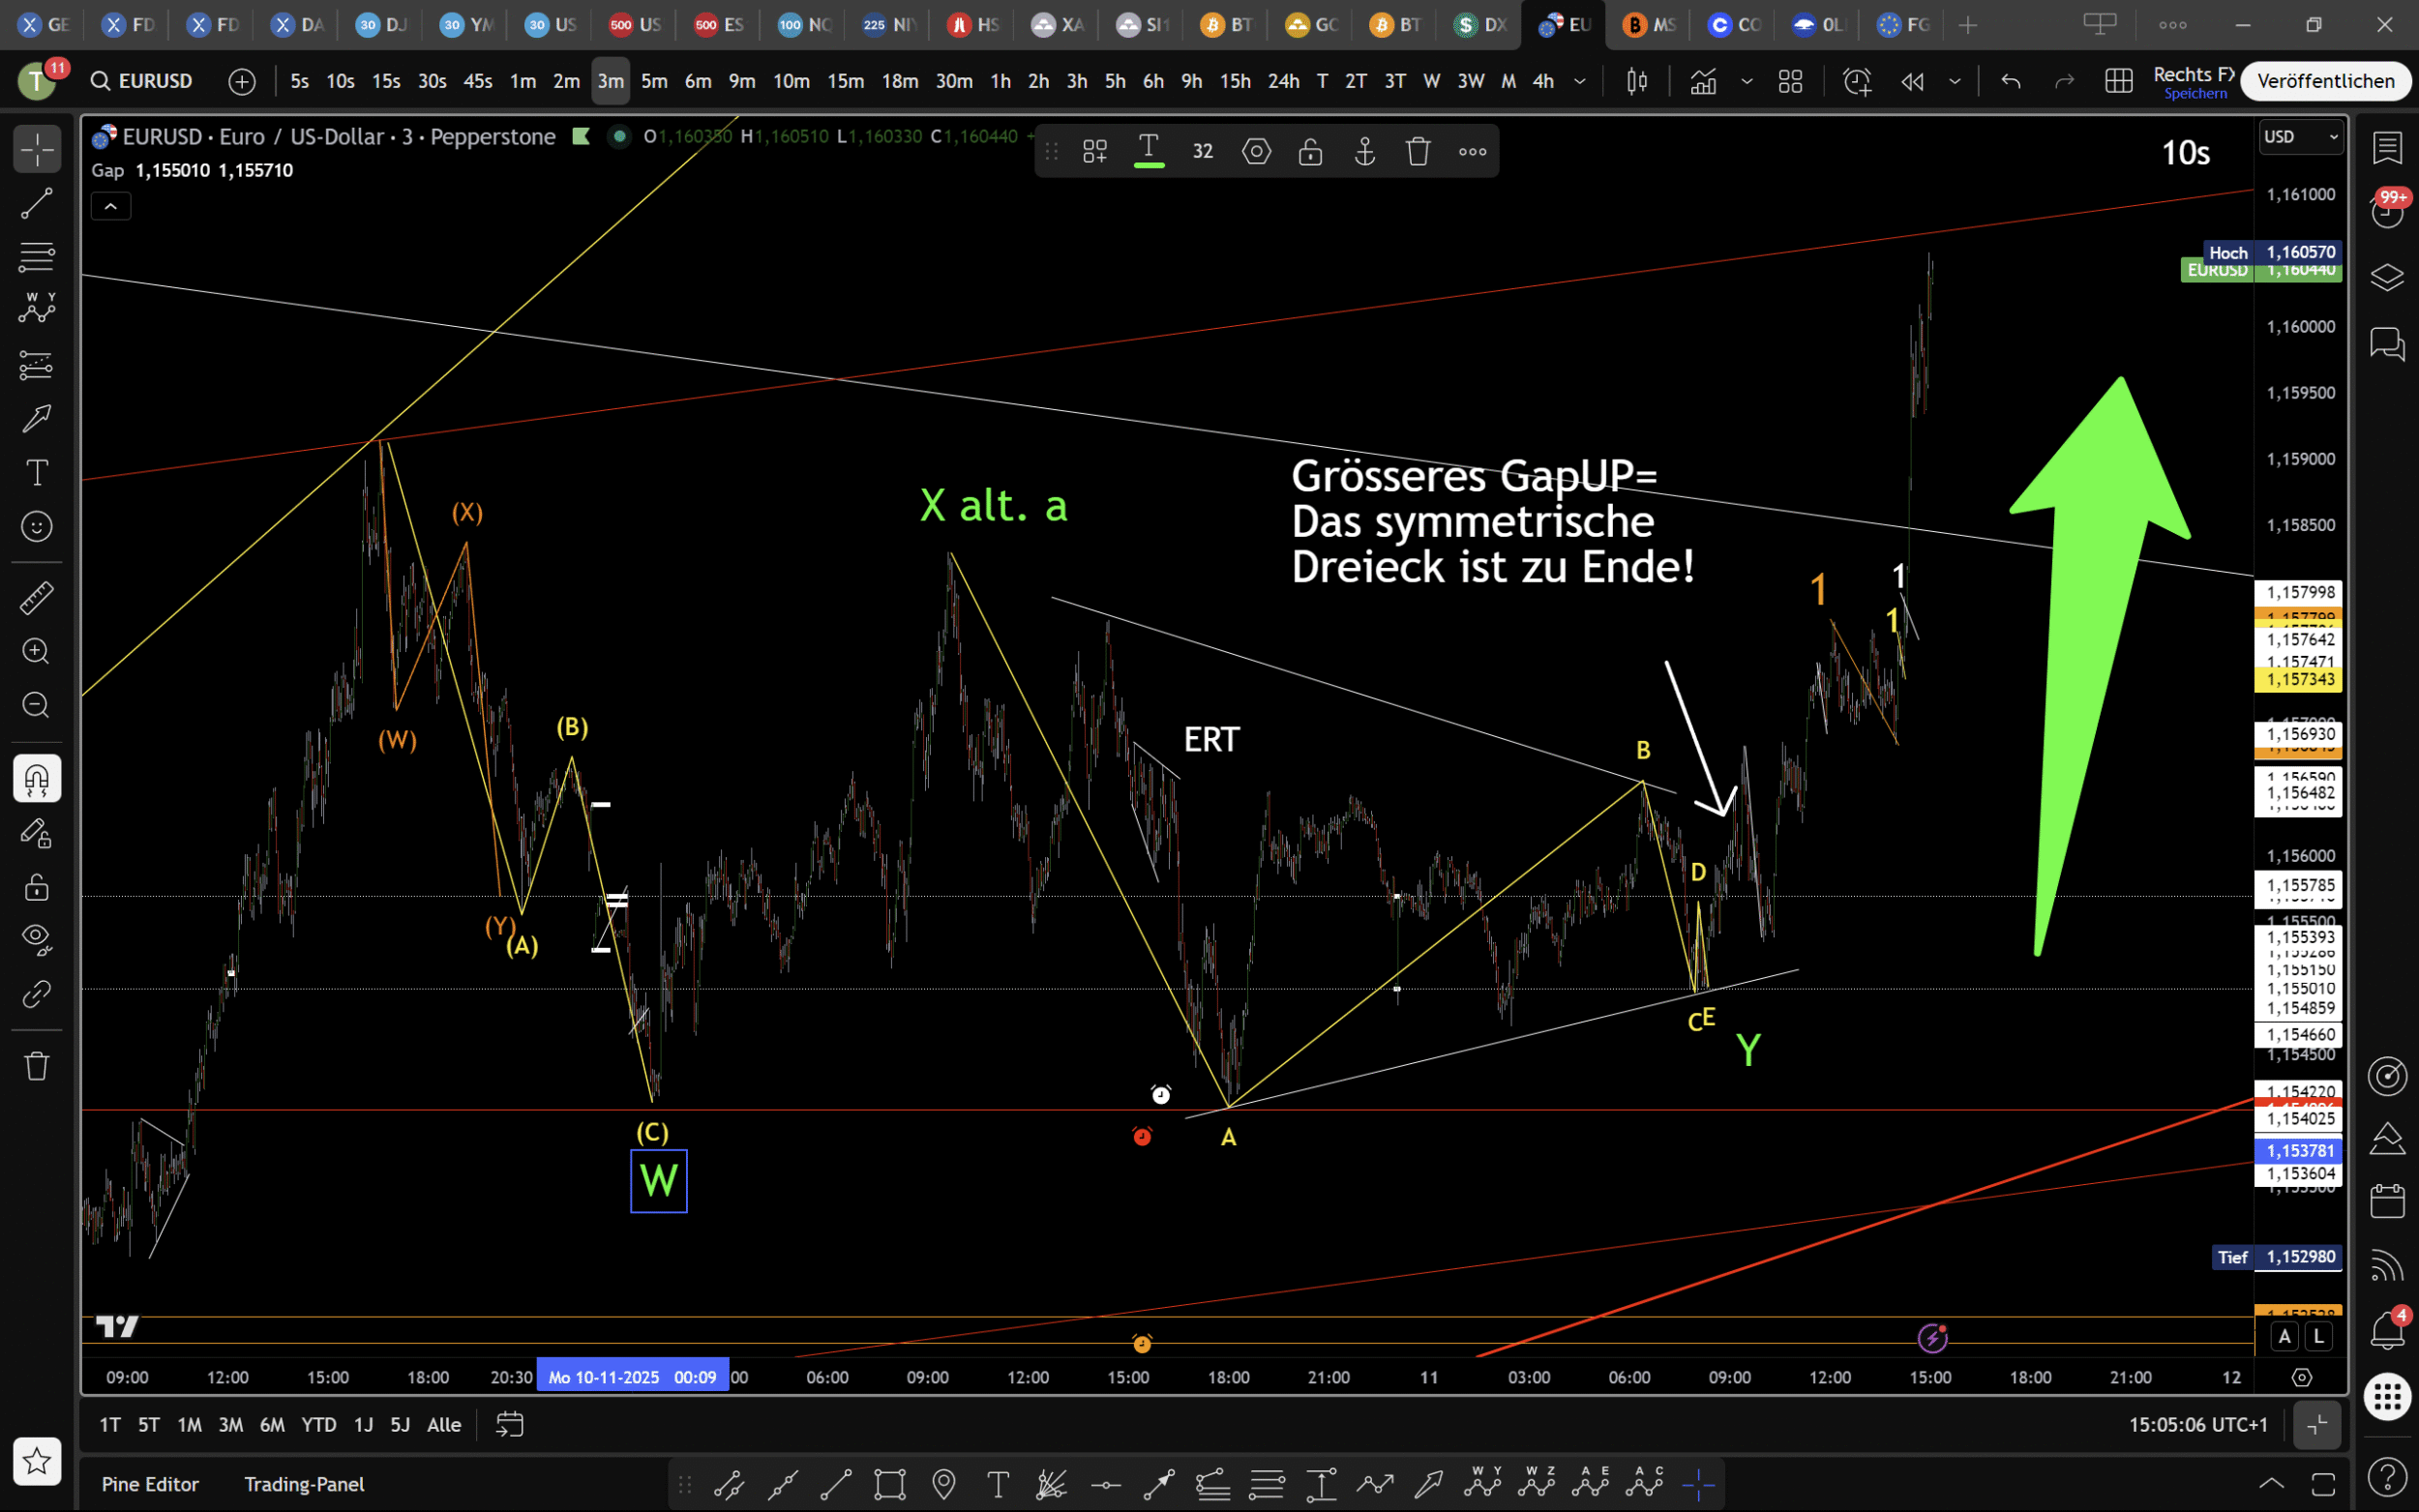Viewport: 2419px width, 1512px height.
Task: Select the ruler measure tool
Action: pos(37,598)
